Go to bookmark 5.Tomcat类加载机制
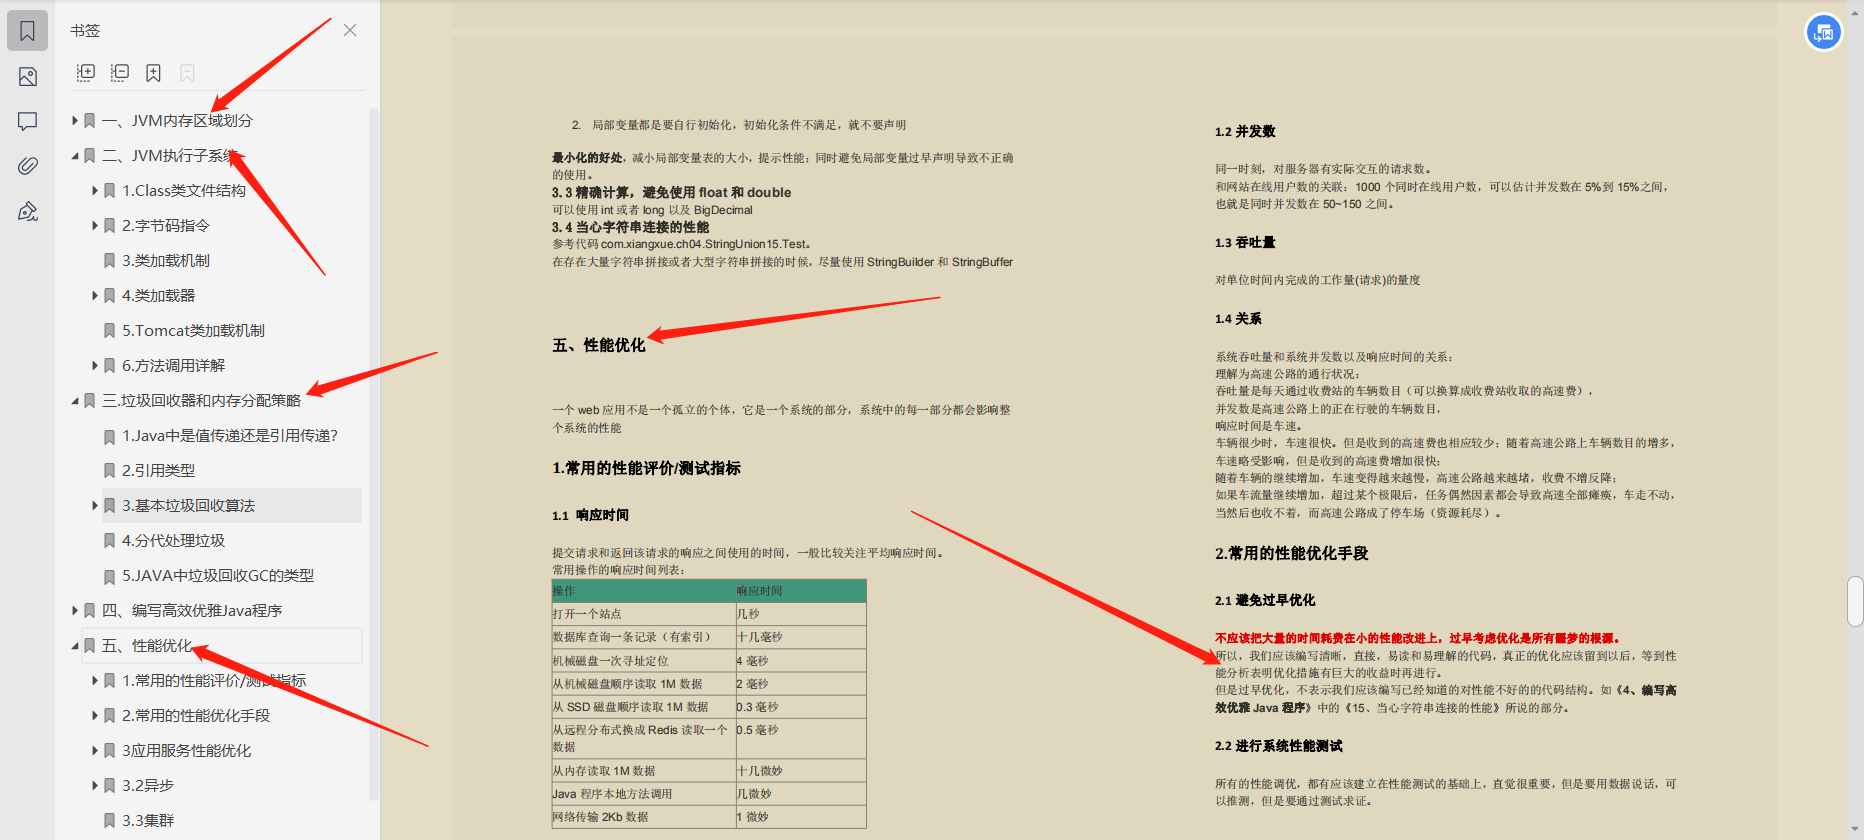 pyautogui.click(x=193, y=331)
